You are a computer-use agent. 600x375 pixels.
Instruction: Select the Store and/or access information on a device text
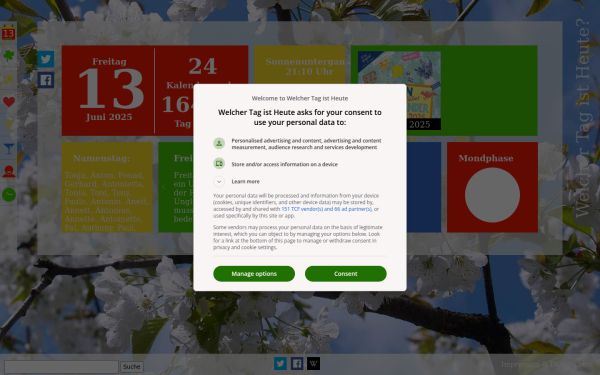284,164
